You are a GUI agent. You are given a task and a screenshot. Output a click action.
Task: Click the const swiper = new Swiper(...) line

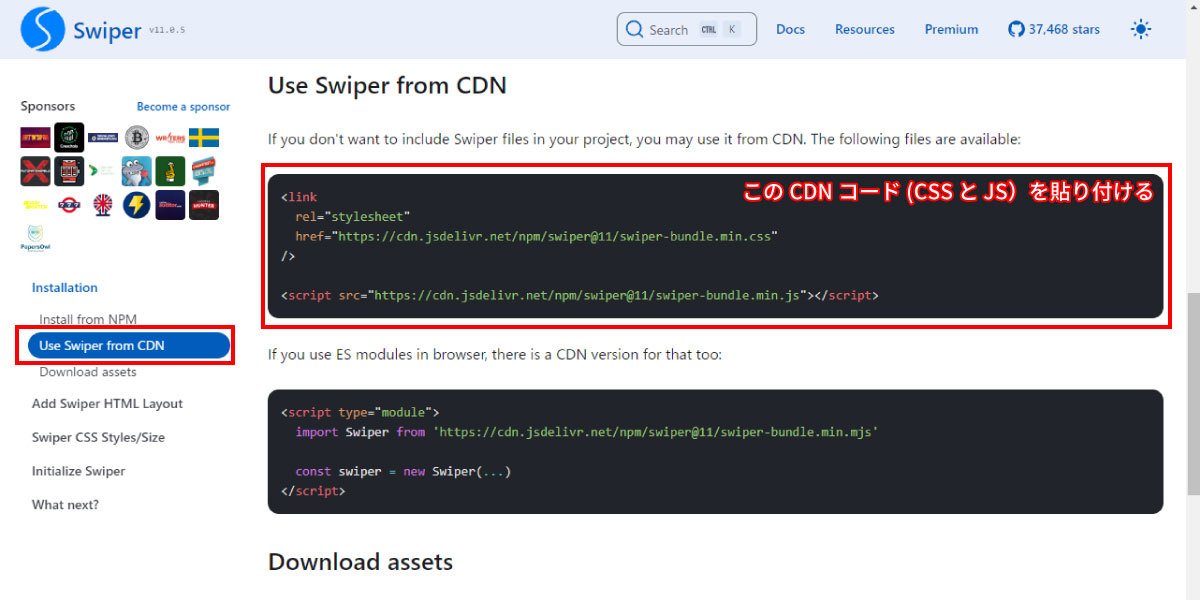[403, 471]
